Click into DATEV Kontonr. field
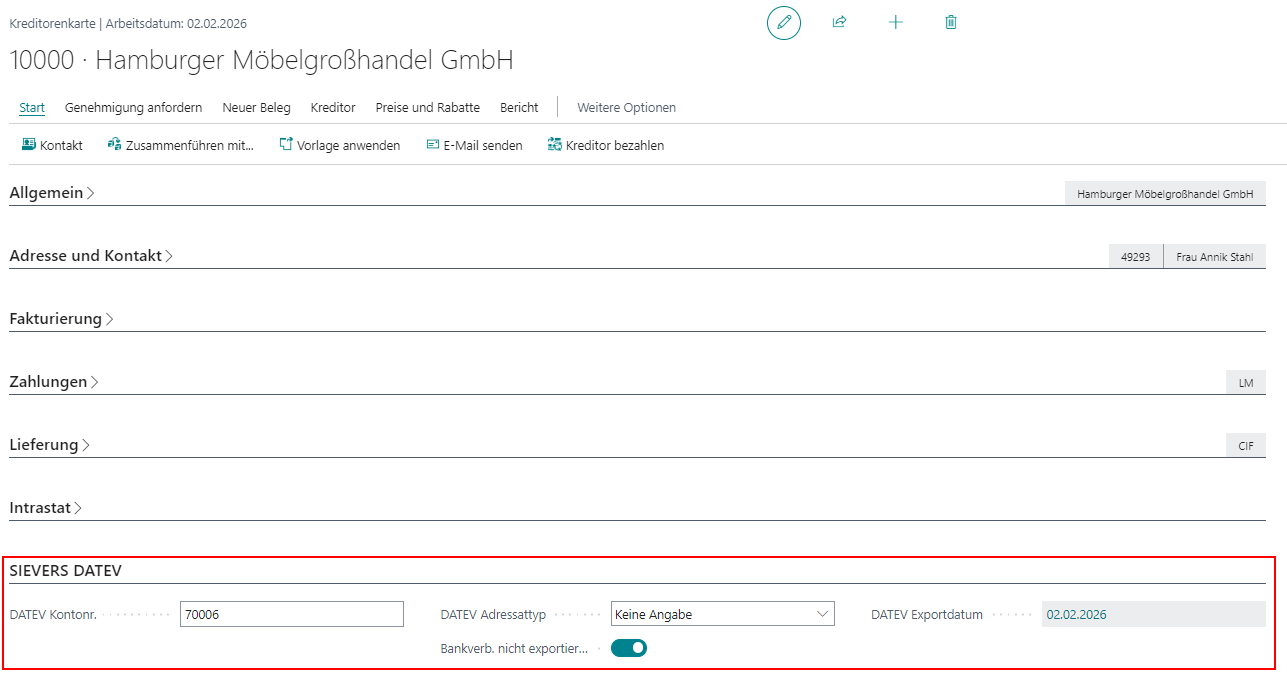This screenshot has width=1287, height=681. click(x=291, y=614)
